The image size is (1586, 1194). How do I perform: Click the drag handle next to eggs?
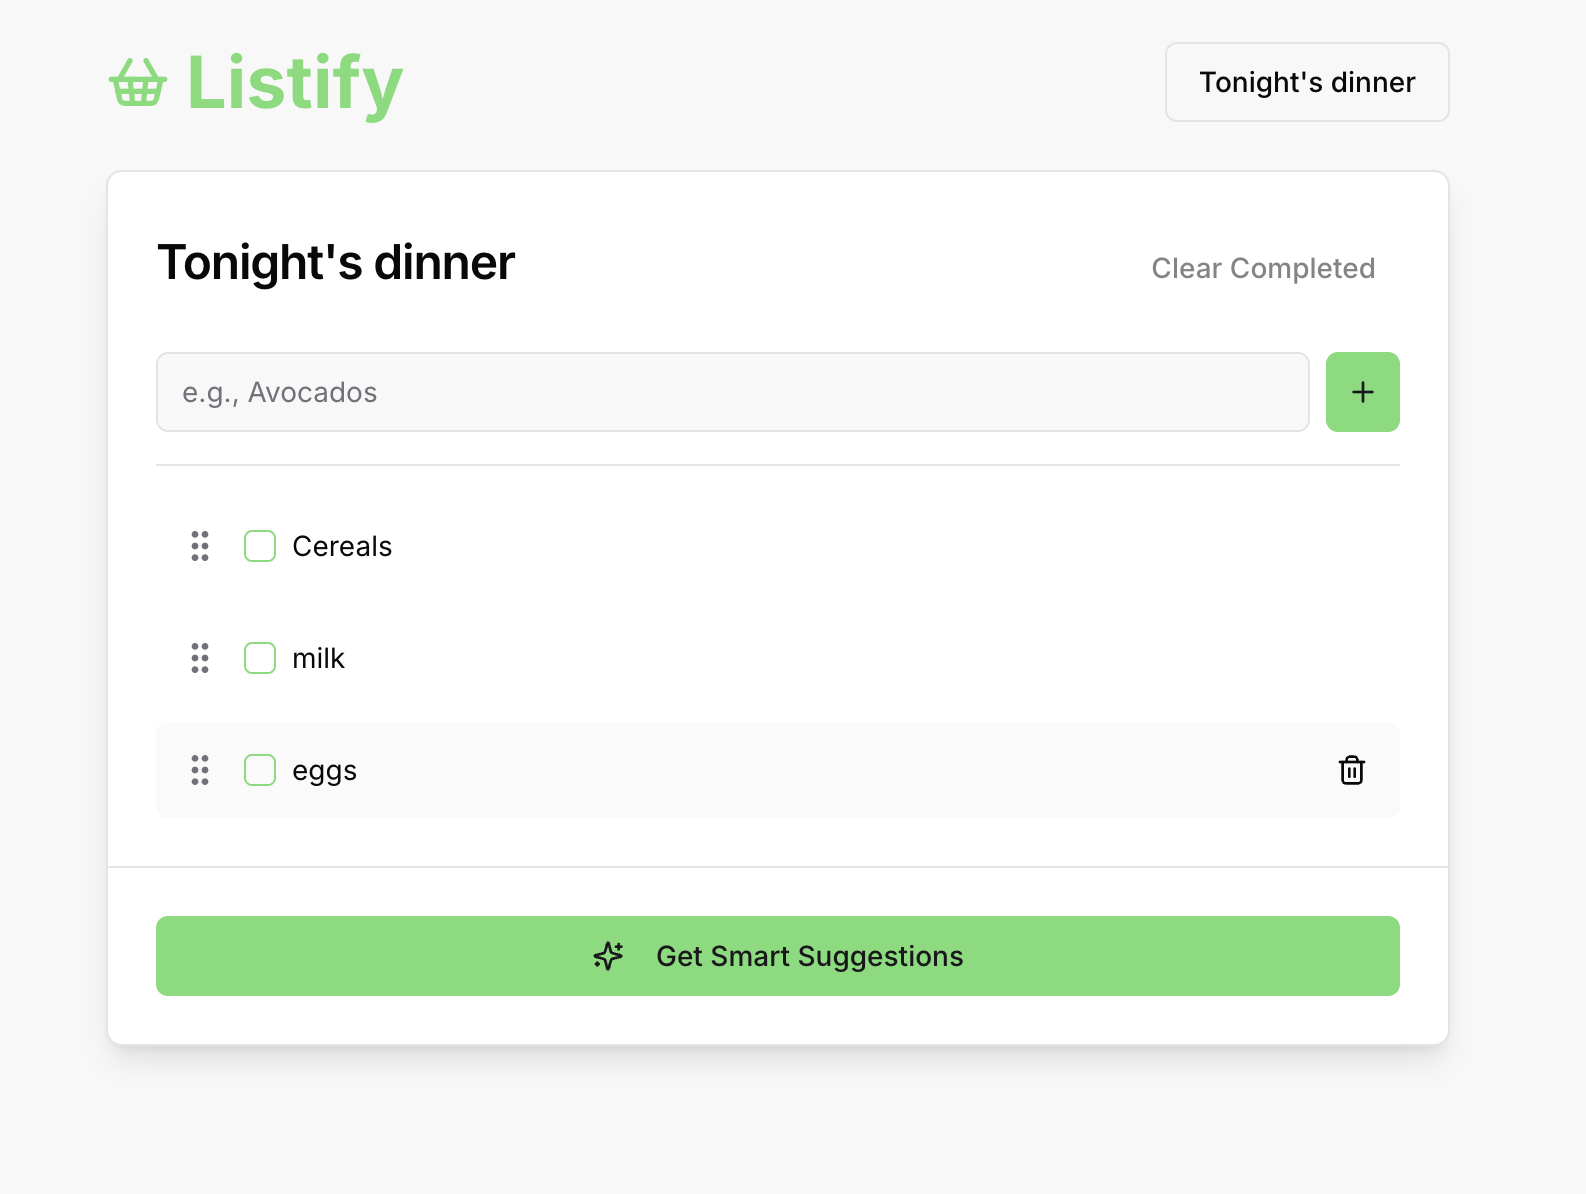(199, 770)
